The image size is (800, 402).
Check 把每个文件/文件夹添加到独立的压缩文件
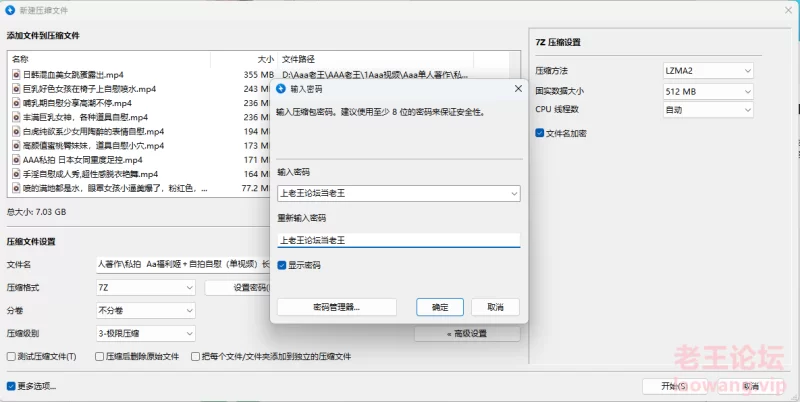pos(195,357)
